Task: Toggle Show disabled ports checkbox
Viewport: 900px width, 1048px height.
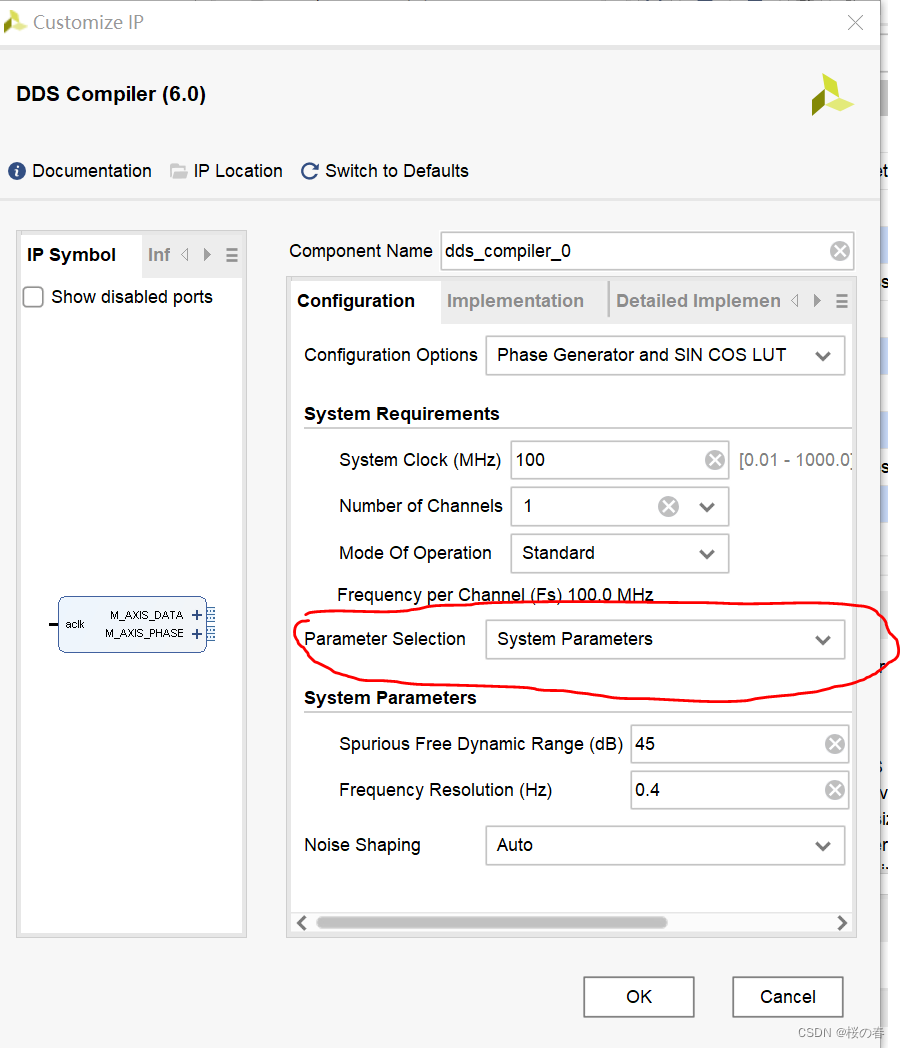Action: (33, 297)
